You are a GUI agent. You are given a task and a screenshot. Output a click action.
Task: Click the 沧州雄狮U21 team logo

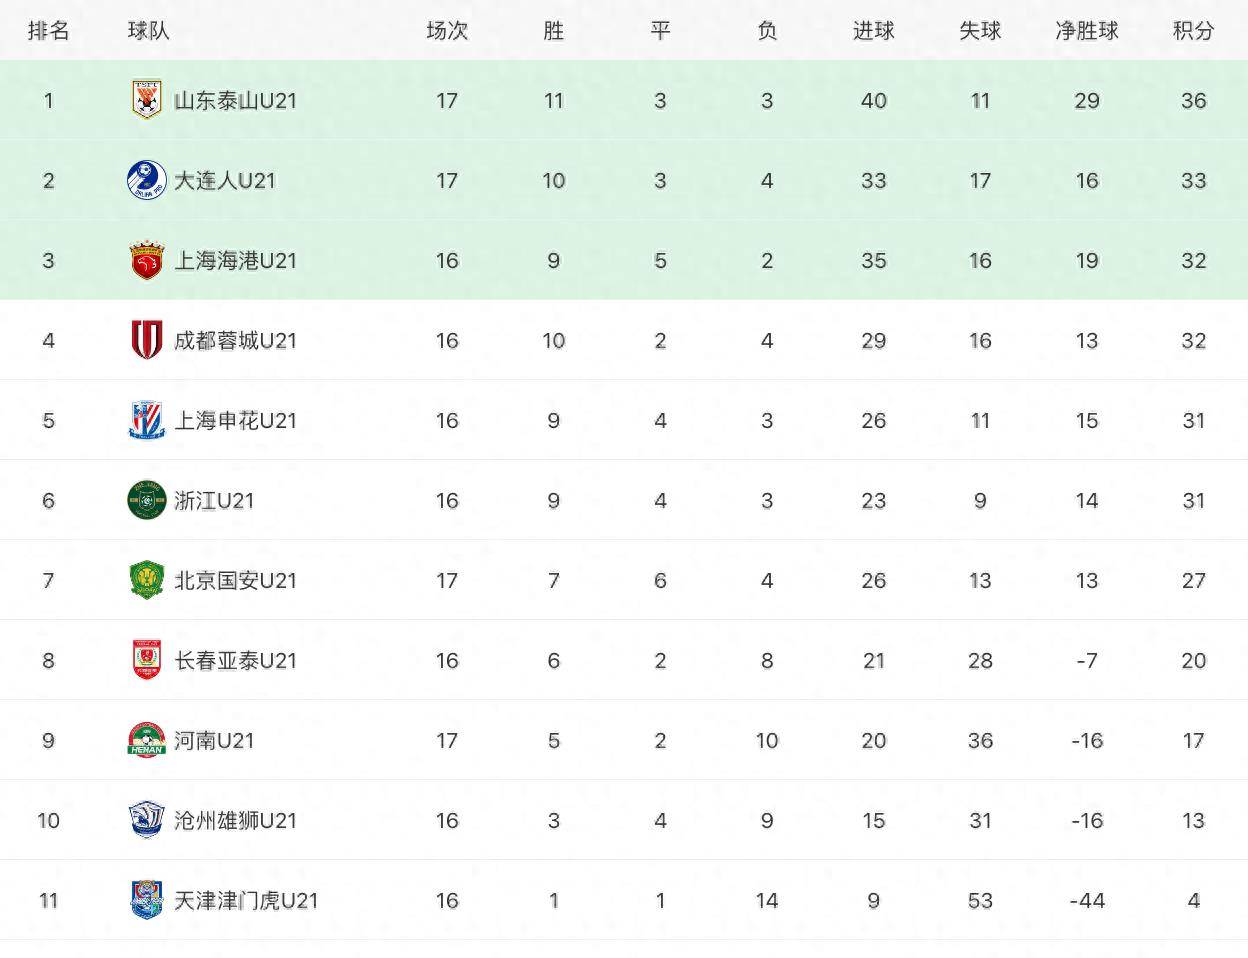pyautogui.click(x=147, y=820)
